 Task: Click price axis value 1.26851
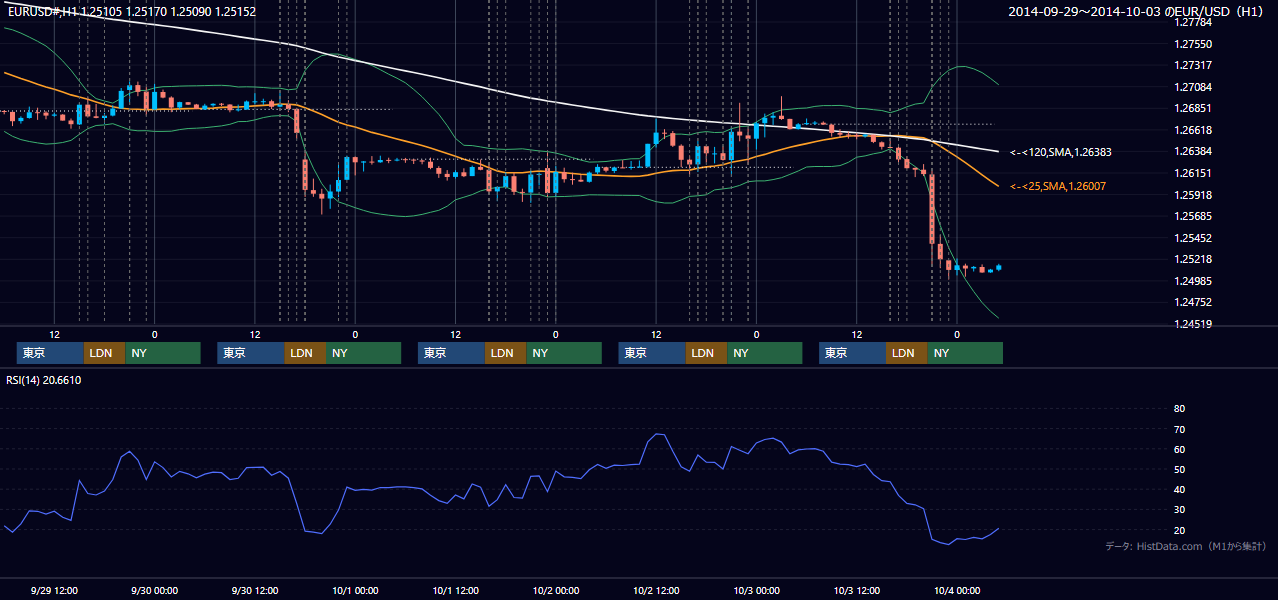tap(1192, 108)
